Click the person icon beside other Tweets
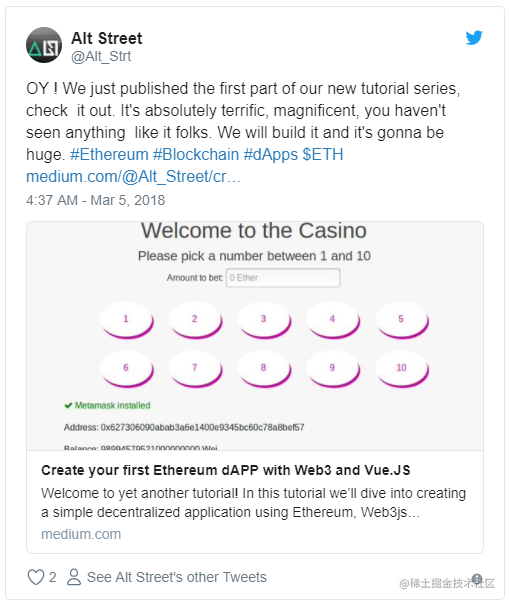 (x=74, y=577)
